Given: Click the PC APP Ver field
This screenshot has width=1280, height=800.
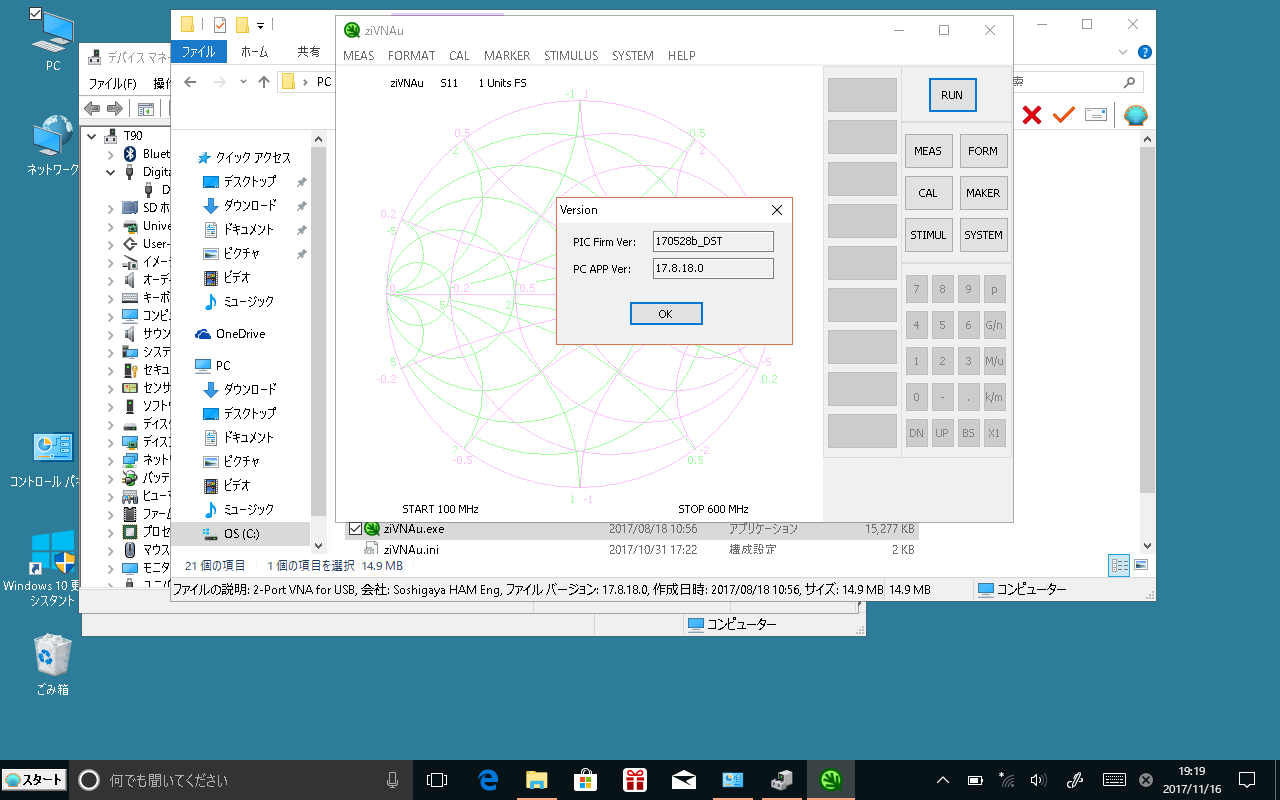Looking at the screenshot, I should (x=713, y=268).
